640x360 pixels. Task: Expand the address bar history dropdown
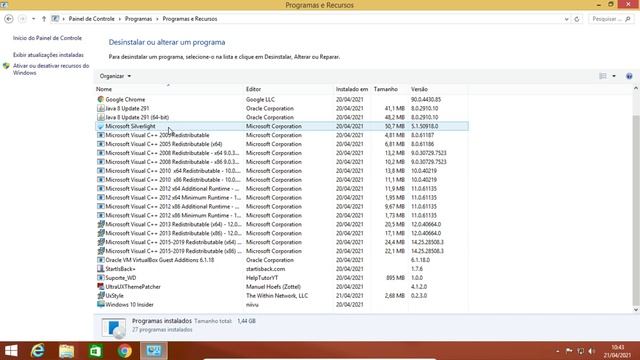click(x=567, y=19)
